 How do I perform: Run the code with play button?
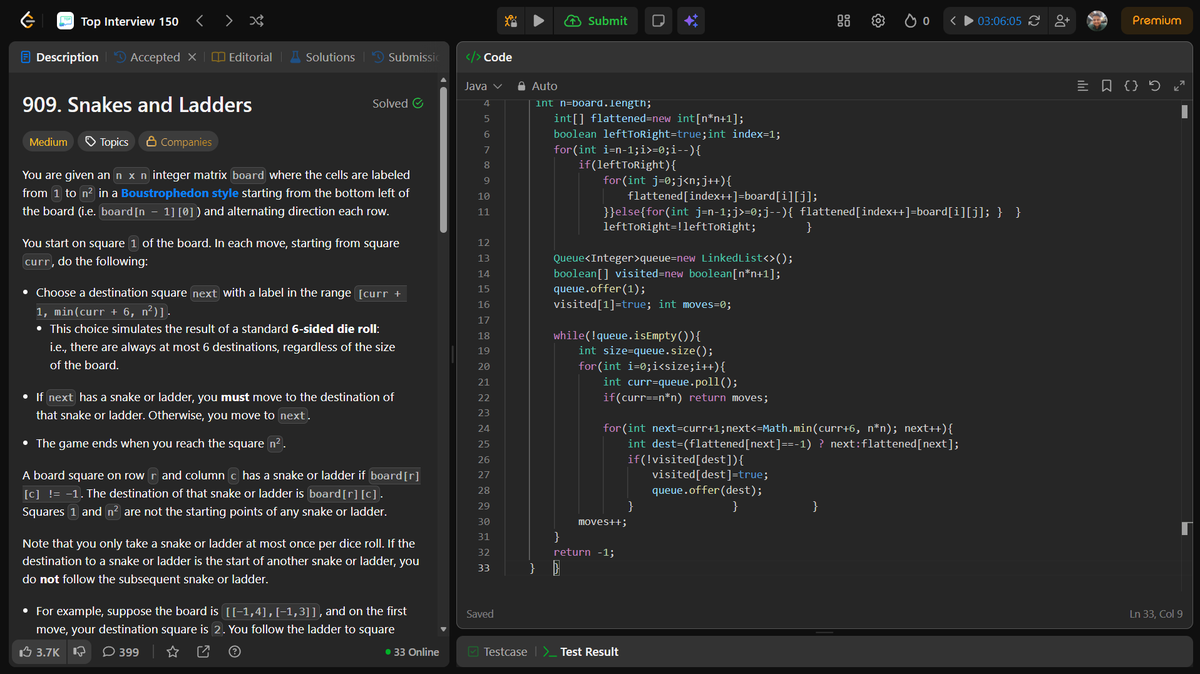[538, 20]
